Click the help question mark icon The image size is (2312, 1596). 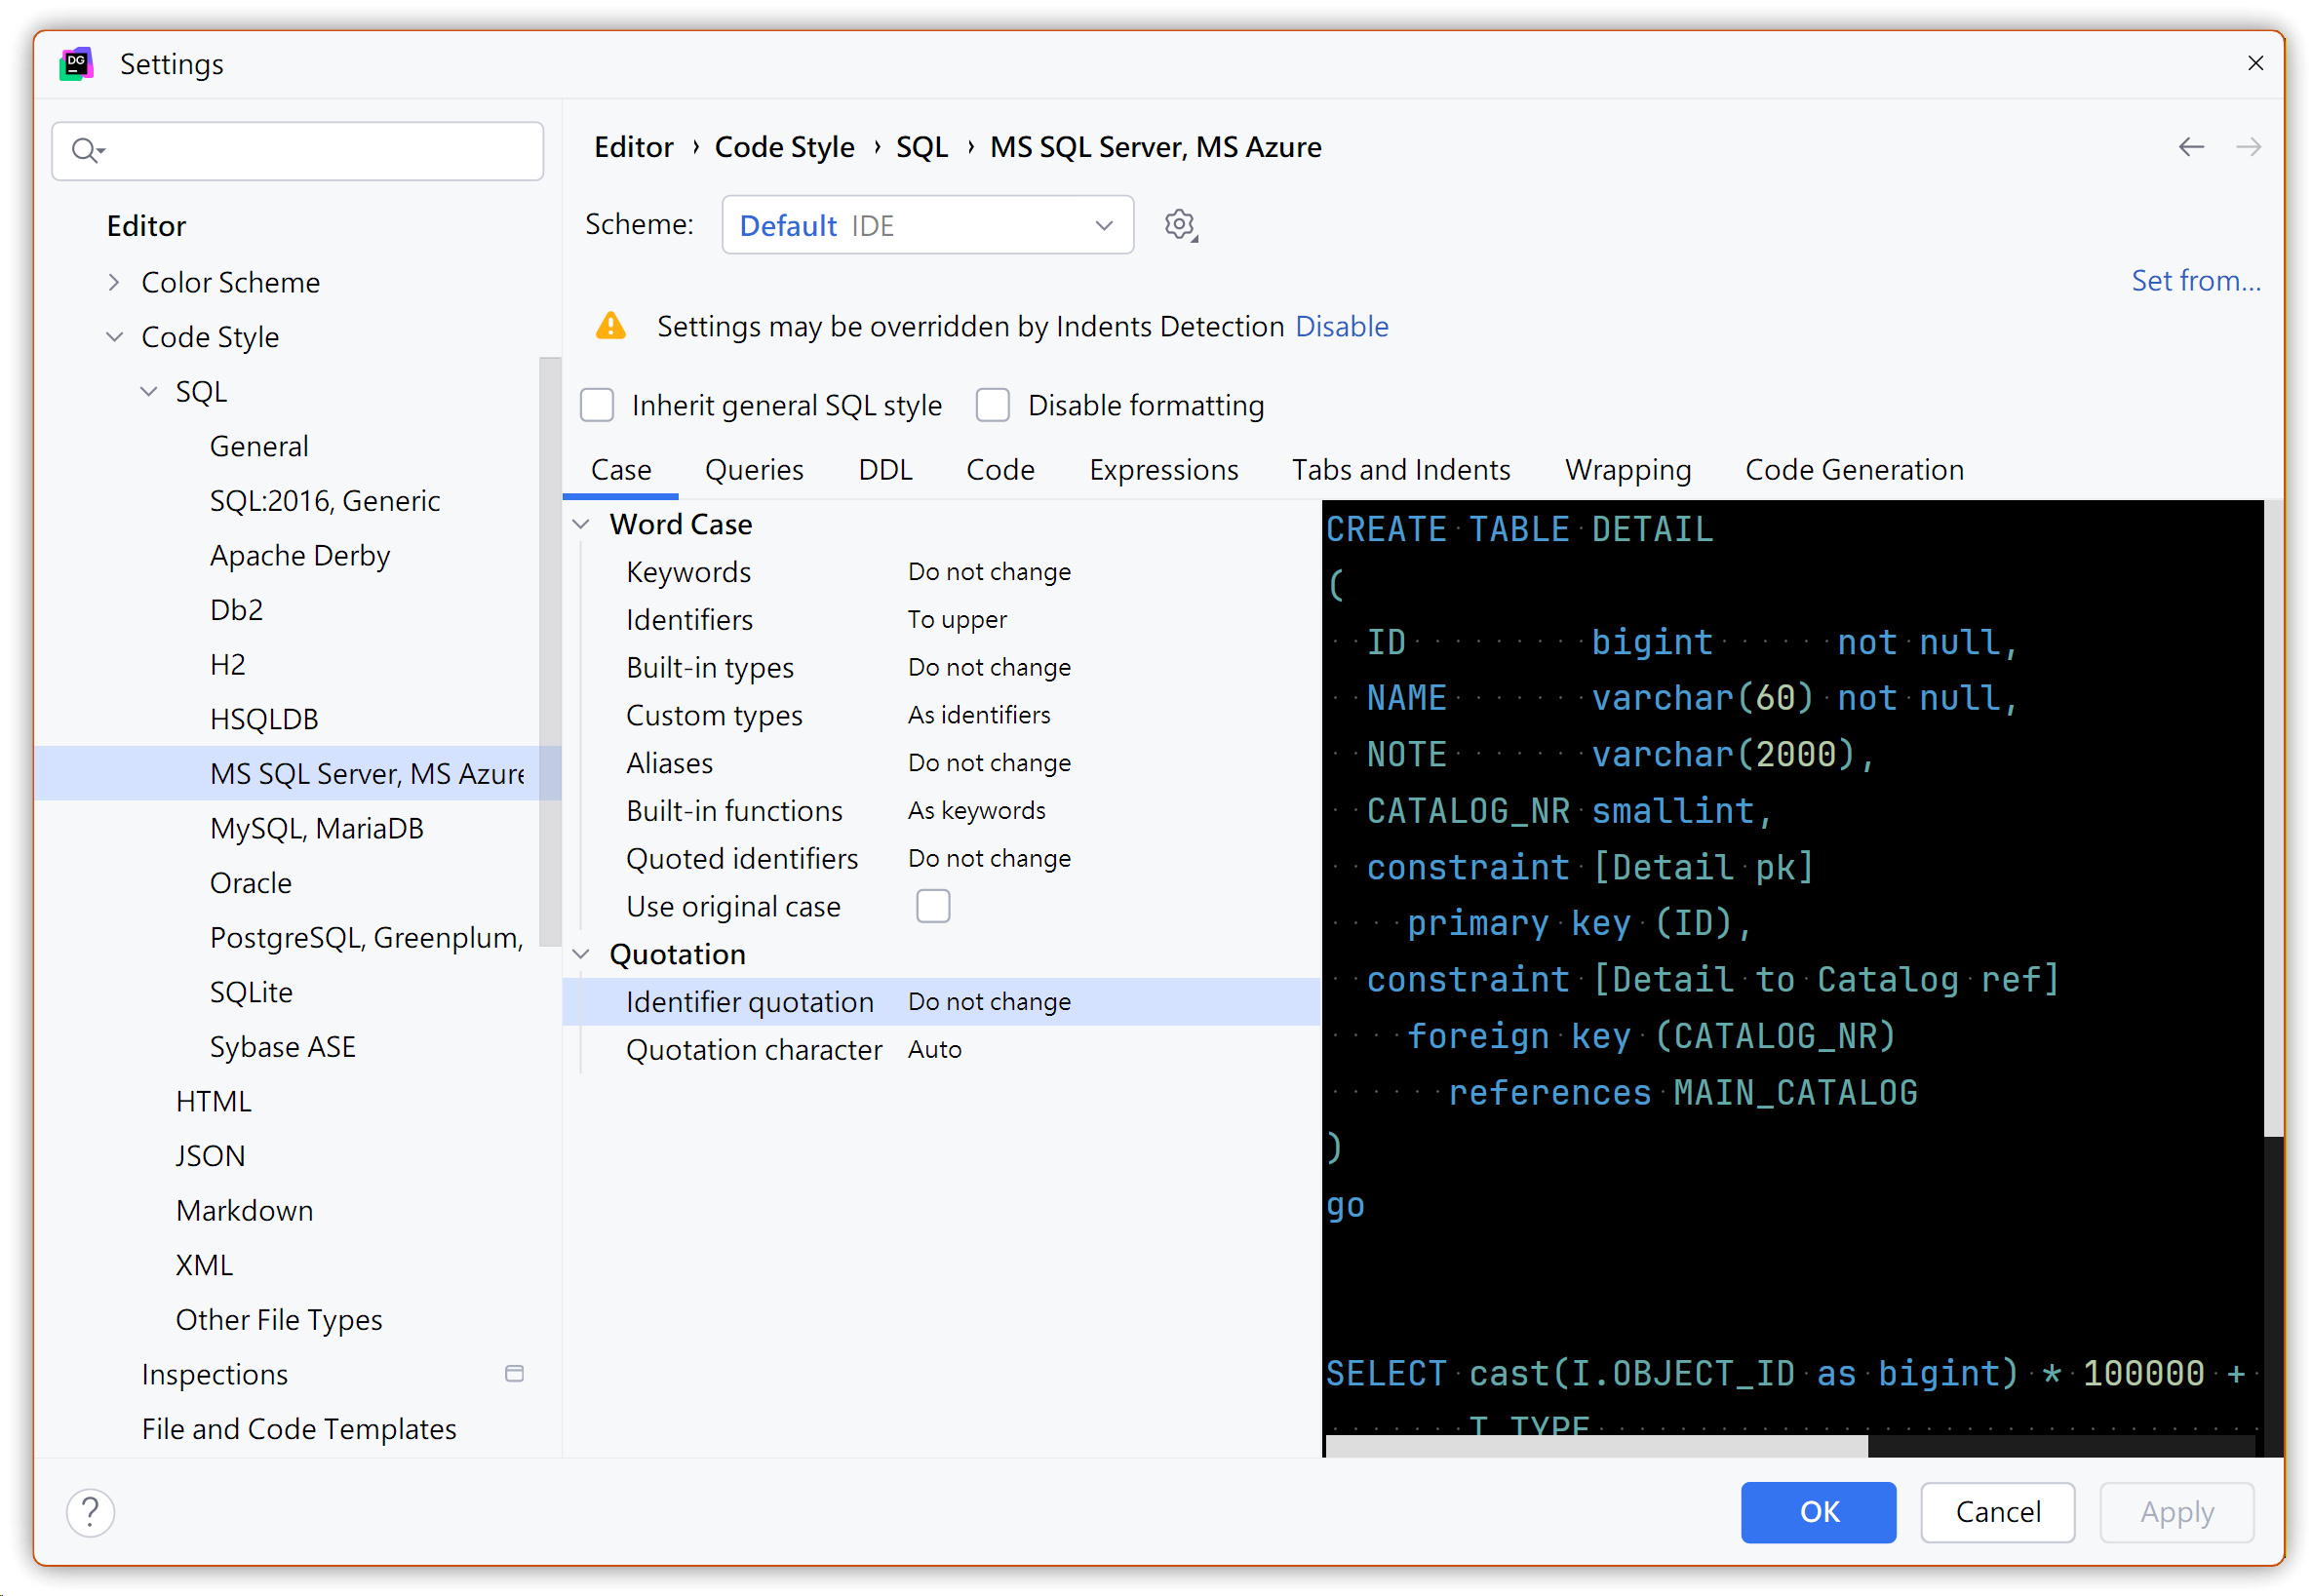pos(90,1512)
